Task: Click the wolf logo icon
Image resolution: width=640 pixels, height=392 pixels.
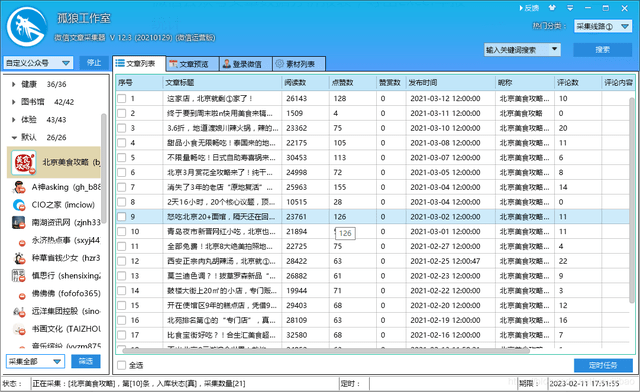Action: click(x=27, y=27)
